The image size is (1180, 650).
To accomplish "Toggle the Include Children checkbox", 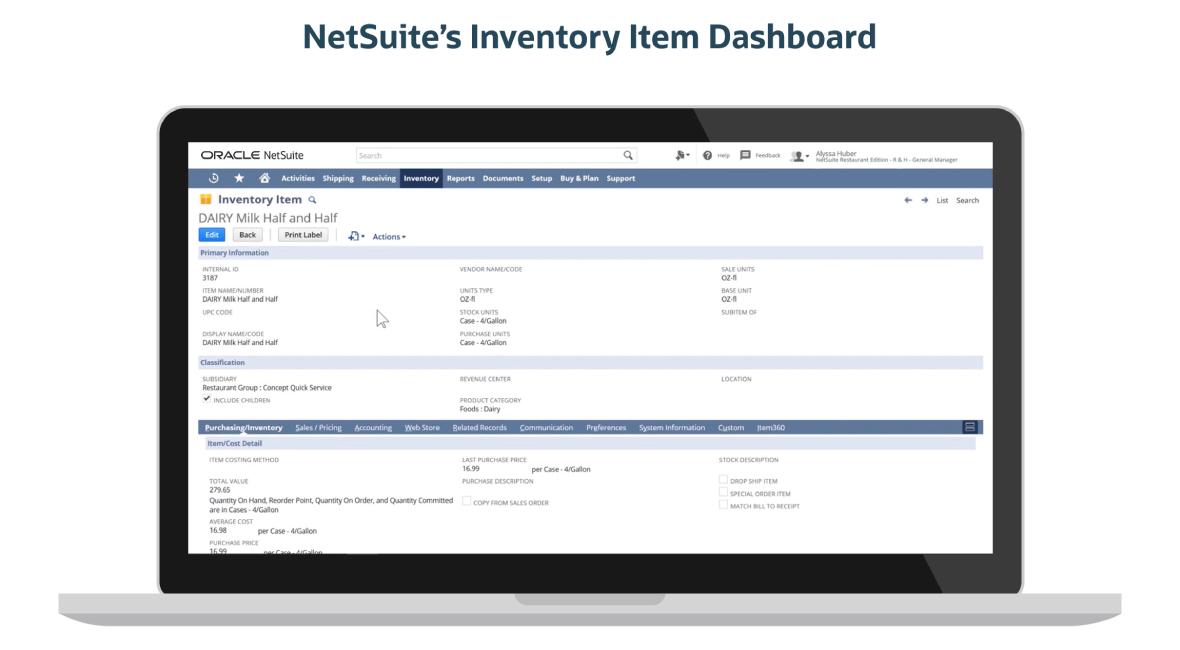I will point(206,399).
